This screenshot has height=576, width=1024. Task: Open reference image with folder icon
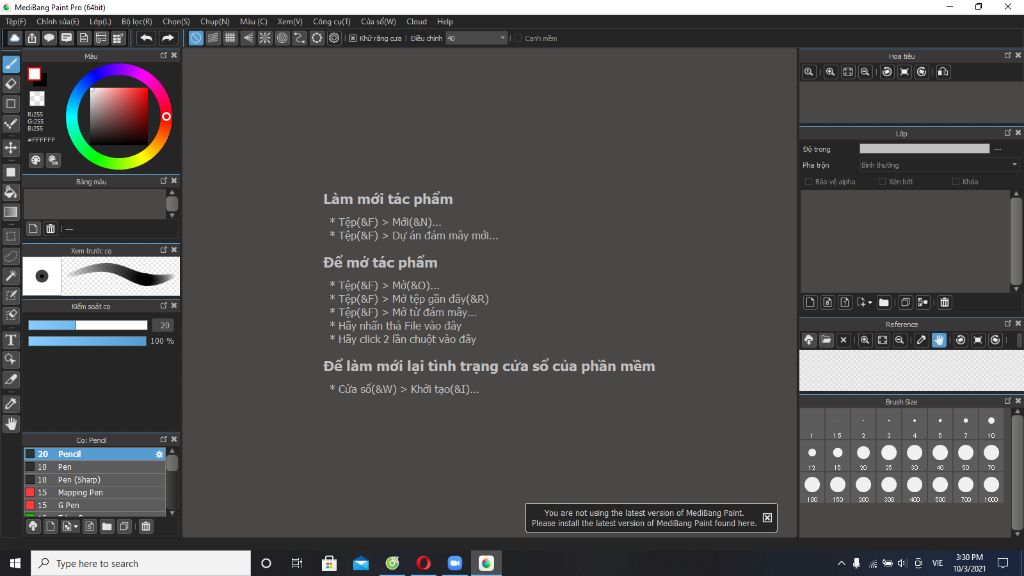point(826,340)
